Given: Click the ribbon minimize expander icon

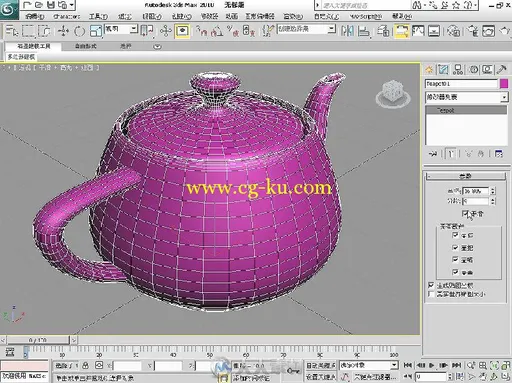Looking at the screenshot, I should 157,47.
